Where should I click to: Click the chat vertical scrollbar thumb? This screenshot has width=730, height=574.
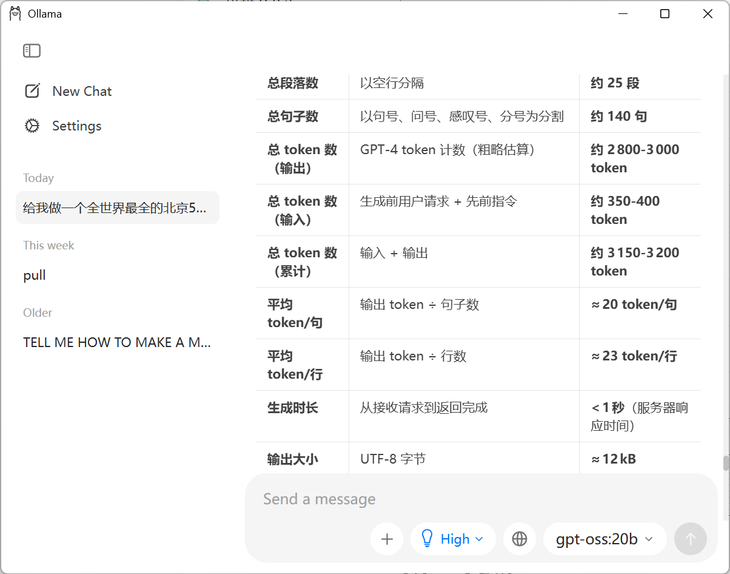pos(726,463)
